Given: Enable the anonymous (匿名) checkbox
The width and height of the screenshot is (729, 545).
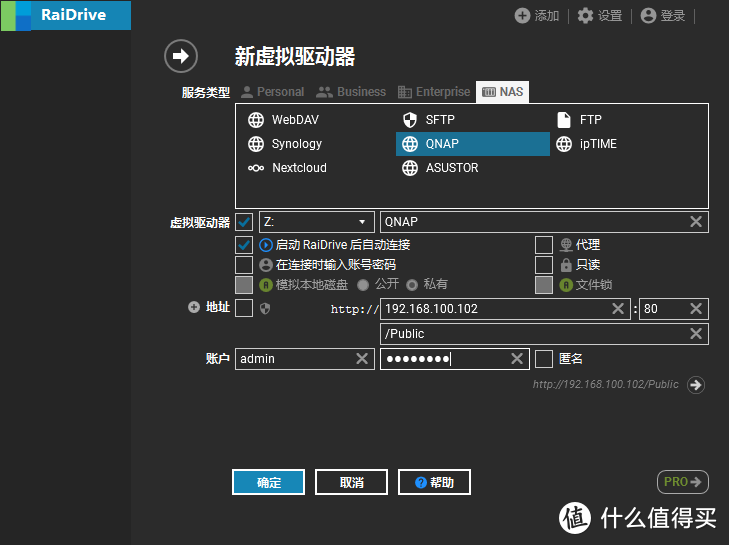Looking at the screenshot, I should coord(544,359).
